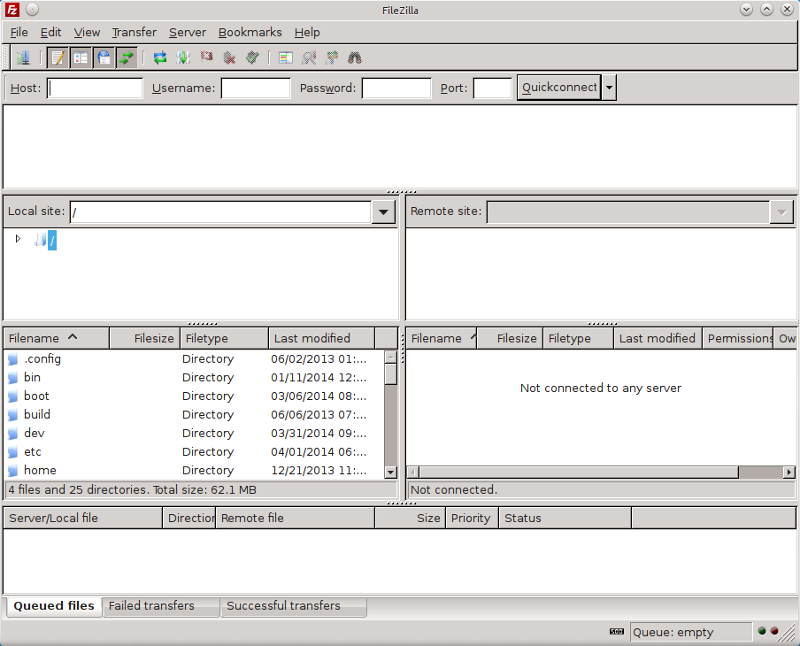This screenshot has width=800, height=646.
Task: Open the File menu
Action: pos(19,32)
